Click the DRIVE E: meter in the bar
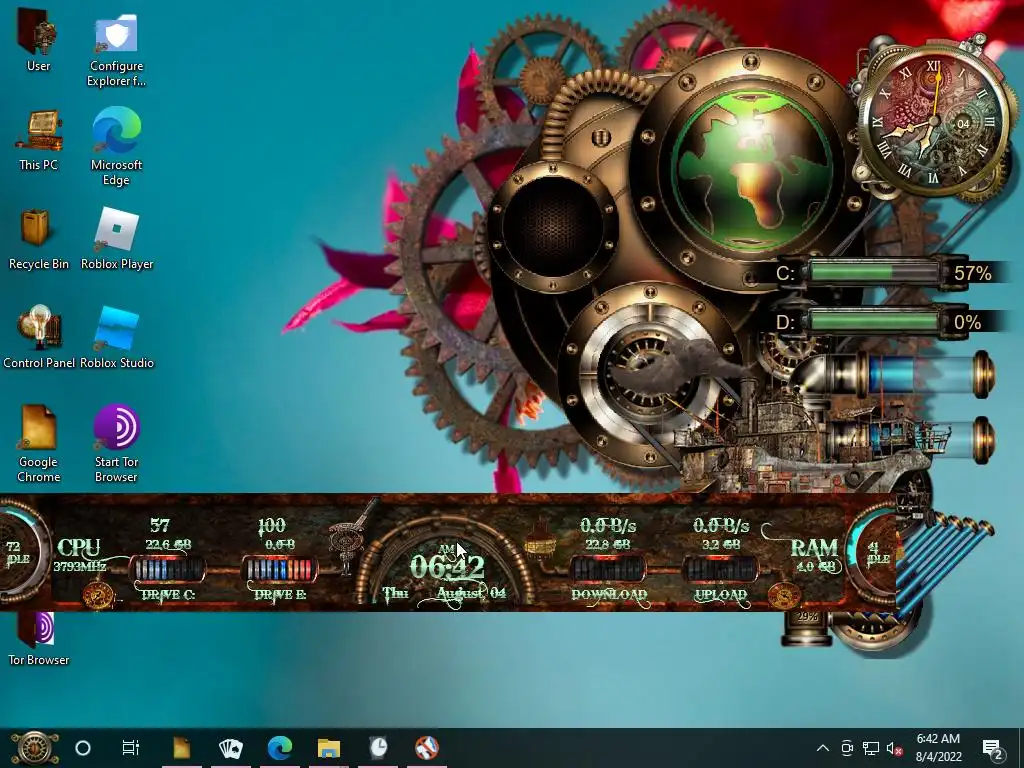Image resolution: width=1024 pixels, height=768 pixels. (280, 570)
